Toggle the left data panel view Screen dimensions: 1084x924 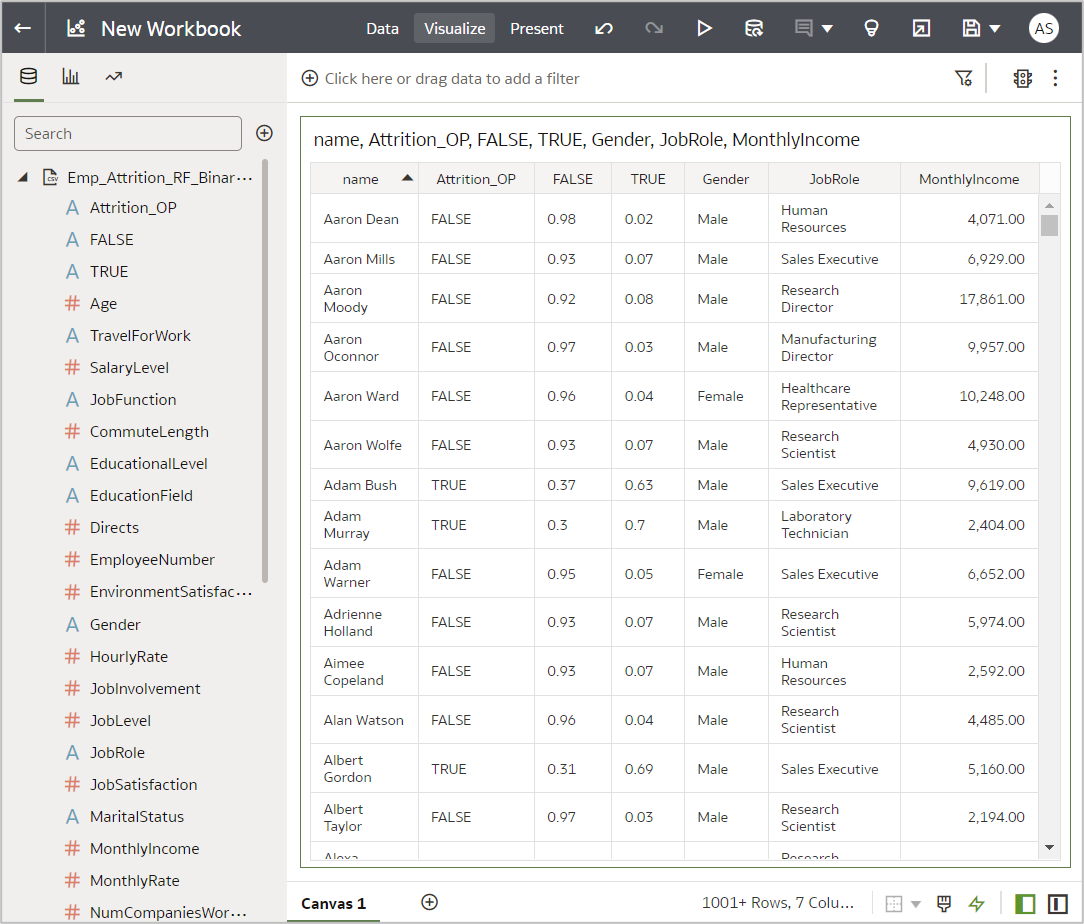point(1025,903)
